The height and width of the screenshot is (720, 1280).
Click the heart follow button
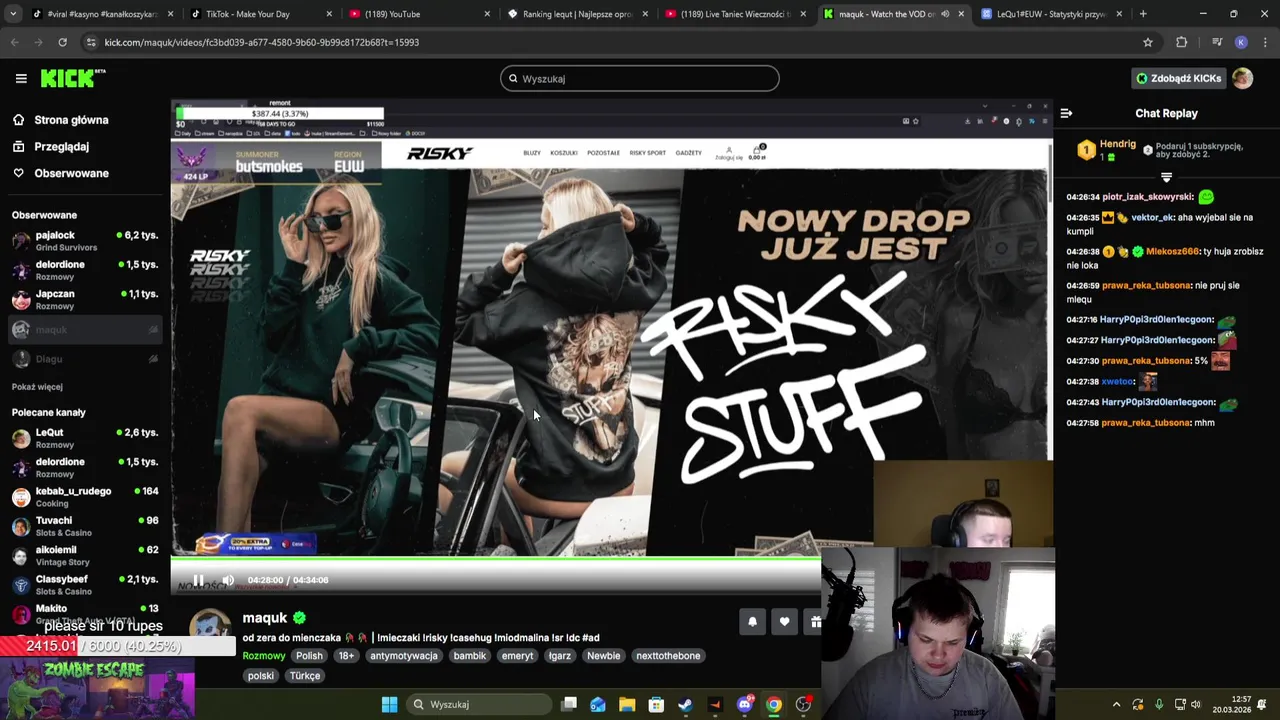784,622
